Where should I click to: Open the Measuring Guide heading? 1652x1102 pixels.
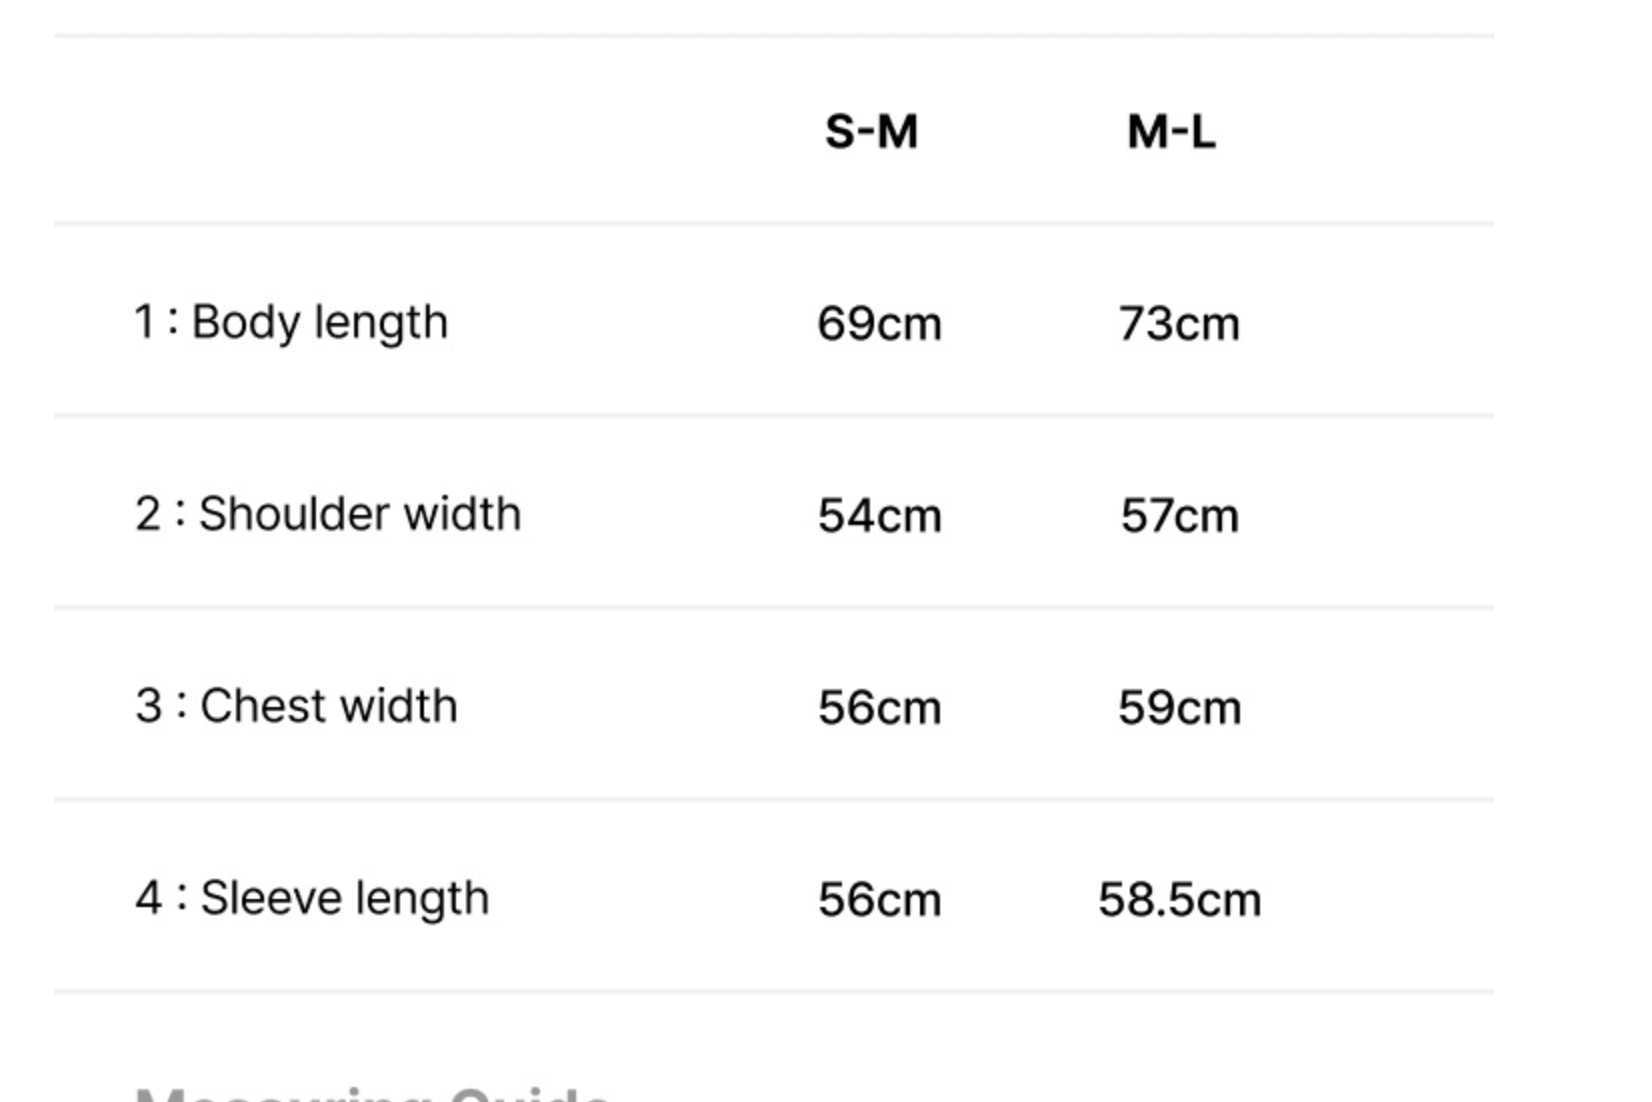(372, 1091)
